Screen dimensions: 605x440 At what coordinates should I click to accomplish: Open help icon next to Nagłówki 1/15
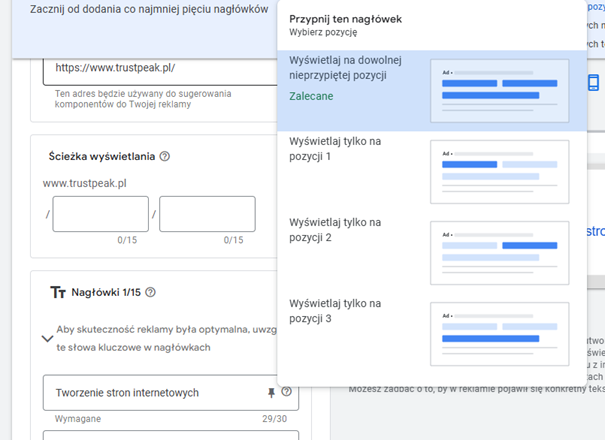(x=150, y=292)
